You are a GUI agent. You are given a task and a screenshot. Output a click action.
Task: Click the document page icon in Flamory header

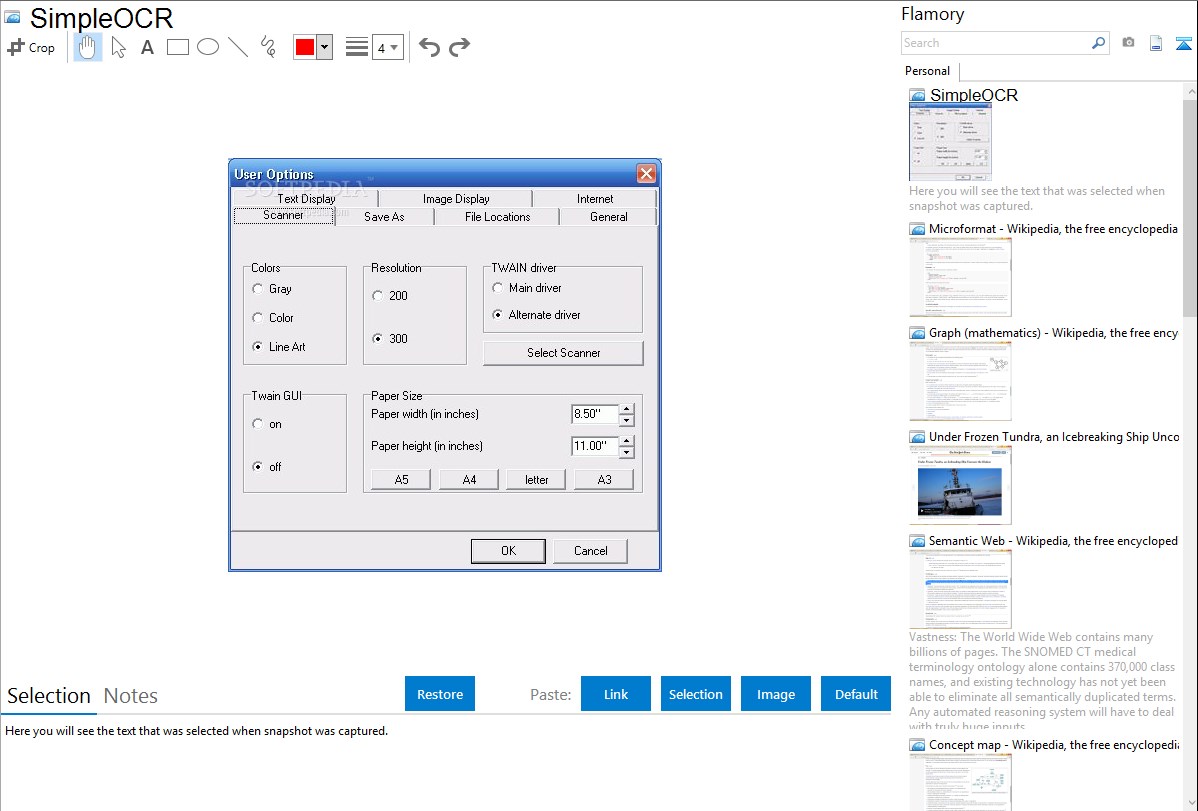click(x=1156, y=43)
